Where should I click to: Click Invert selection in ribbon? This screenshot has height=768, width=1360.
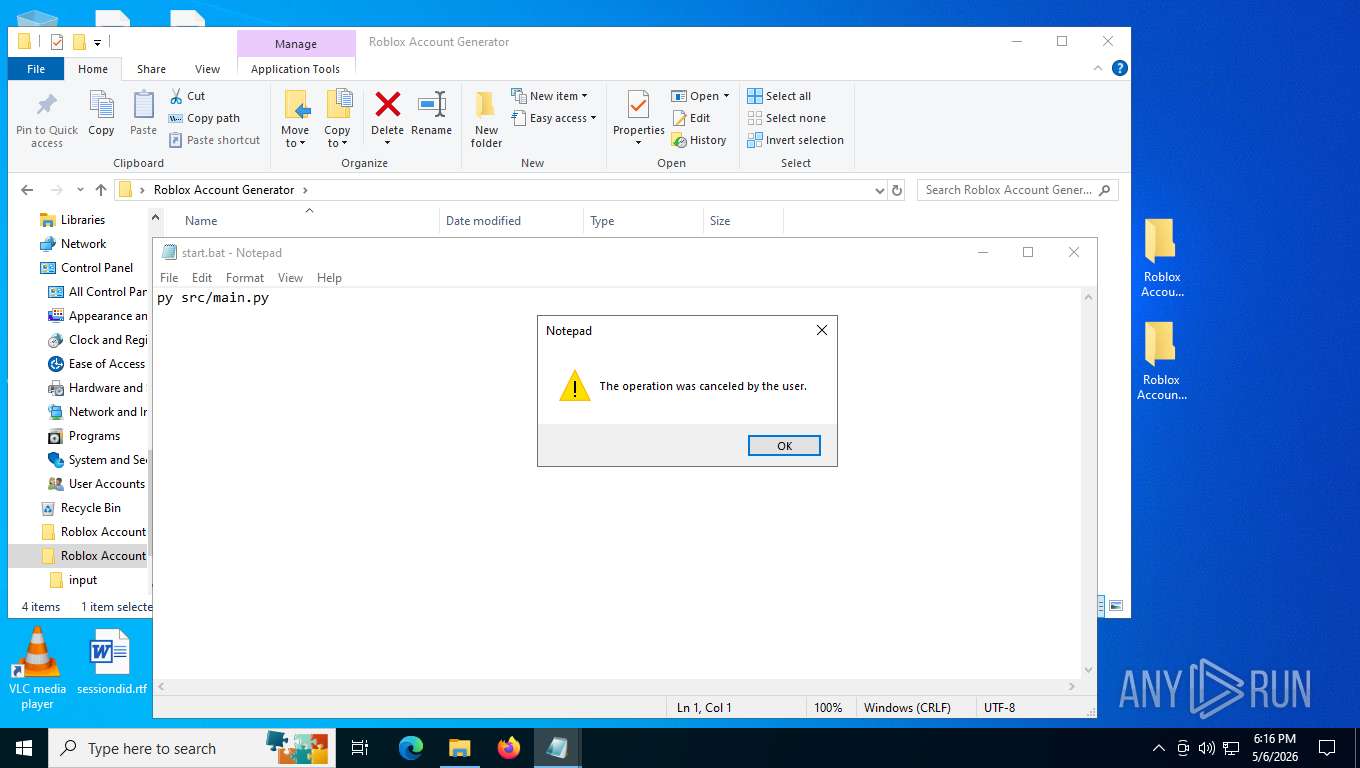(795, 140)
